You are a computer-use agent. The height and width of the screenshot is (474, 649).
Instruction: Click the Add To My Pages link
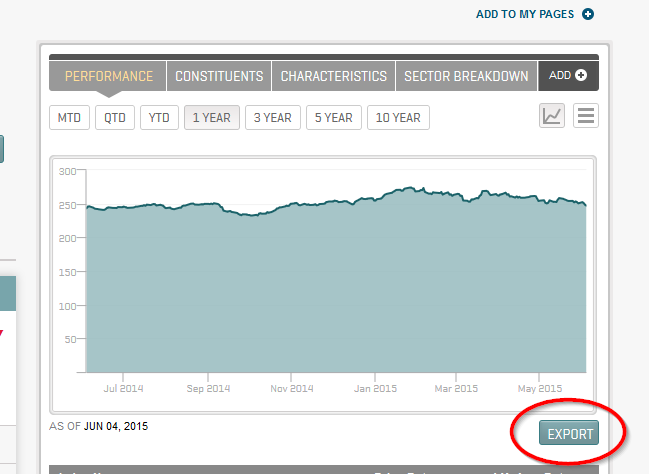(526, 14)
